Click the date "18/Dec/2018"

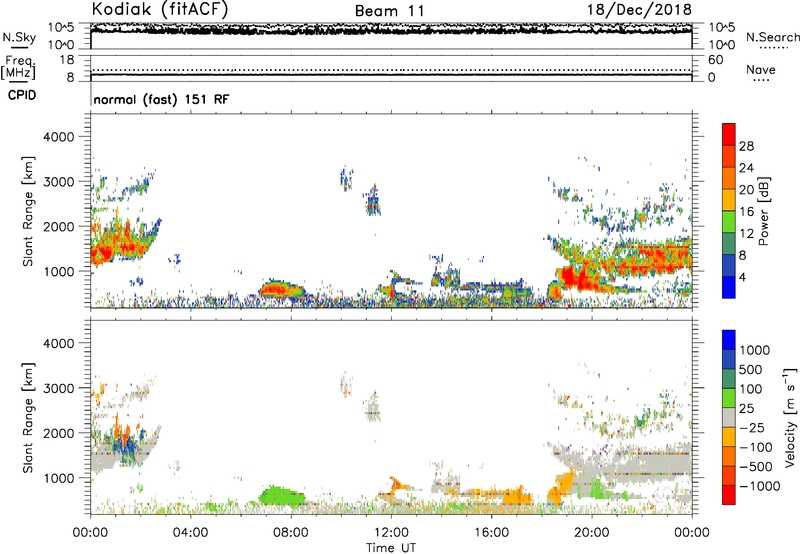(639, 10)
